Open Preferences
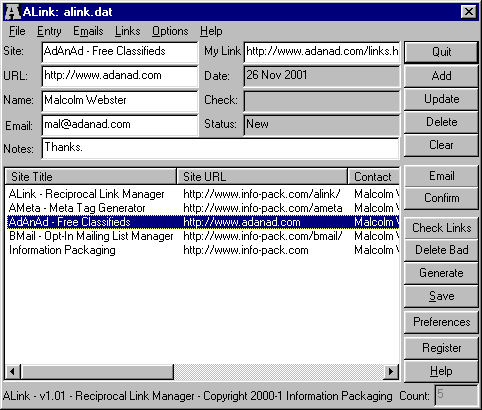 coord(441,322)
